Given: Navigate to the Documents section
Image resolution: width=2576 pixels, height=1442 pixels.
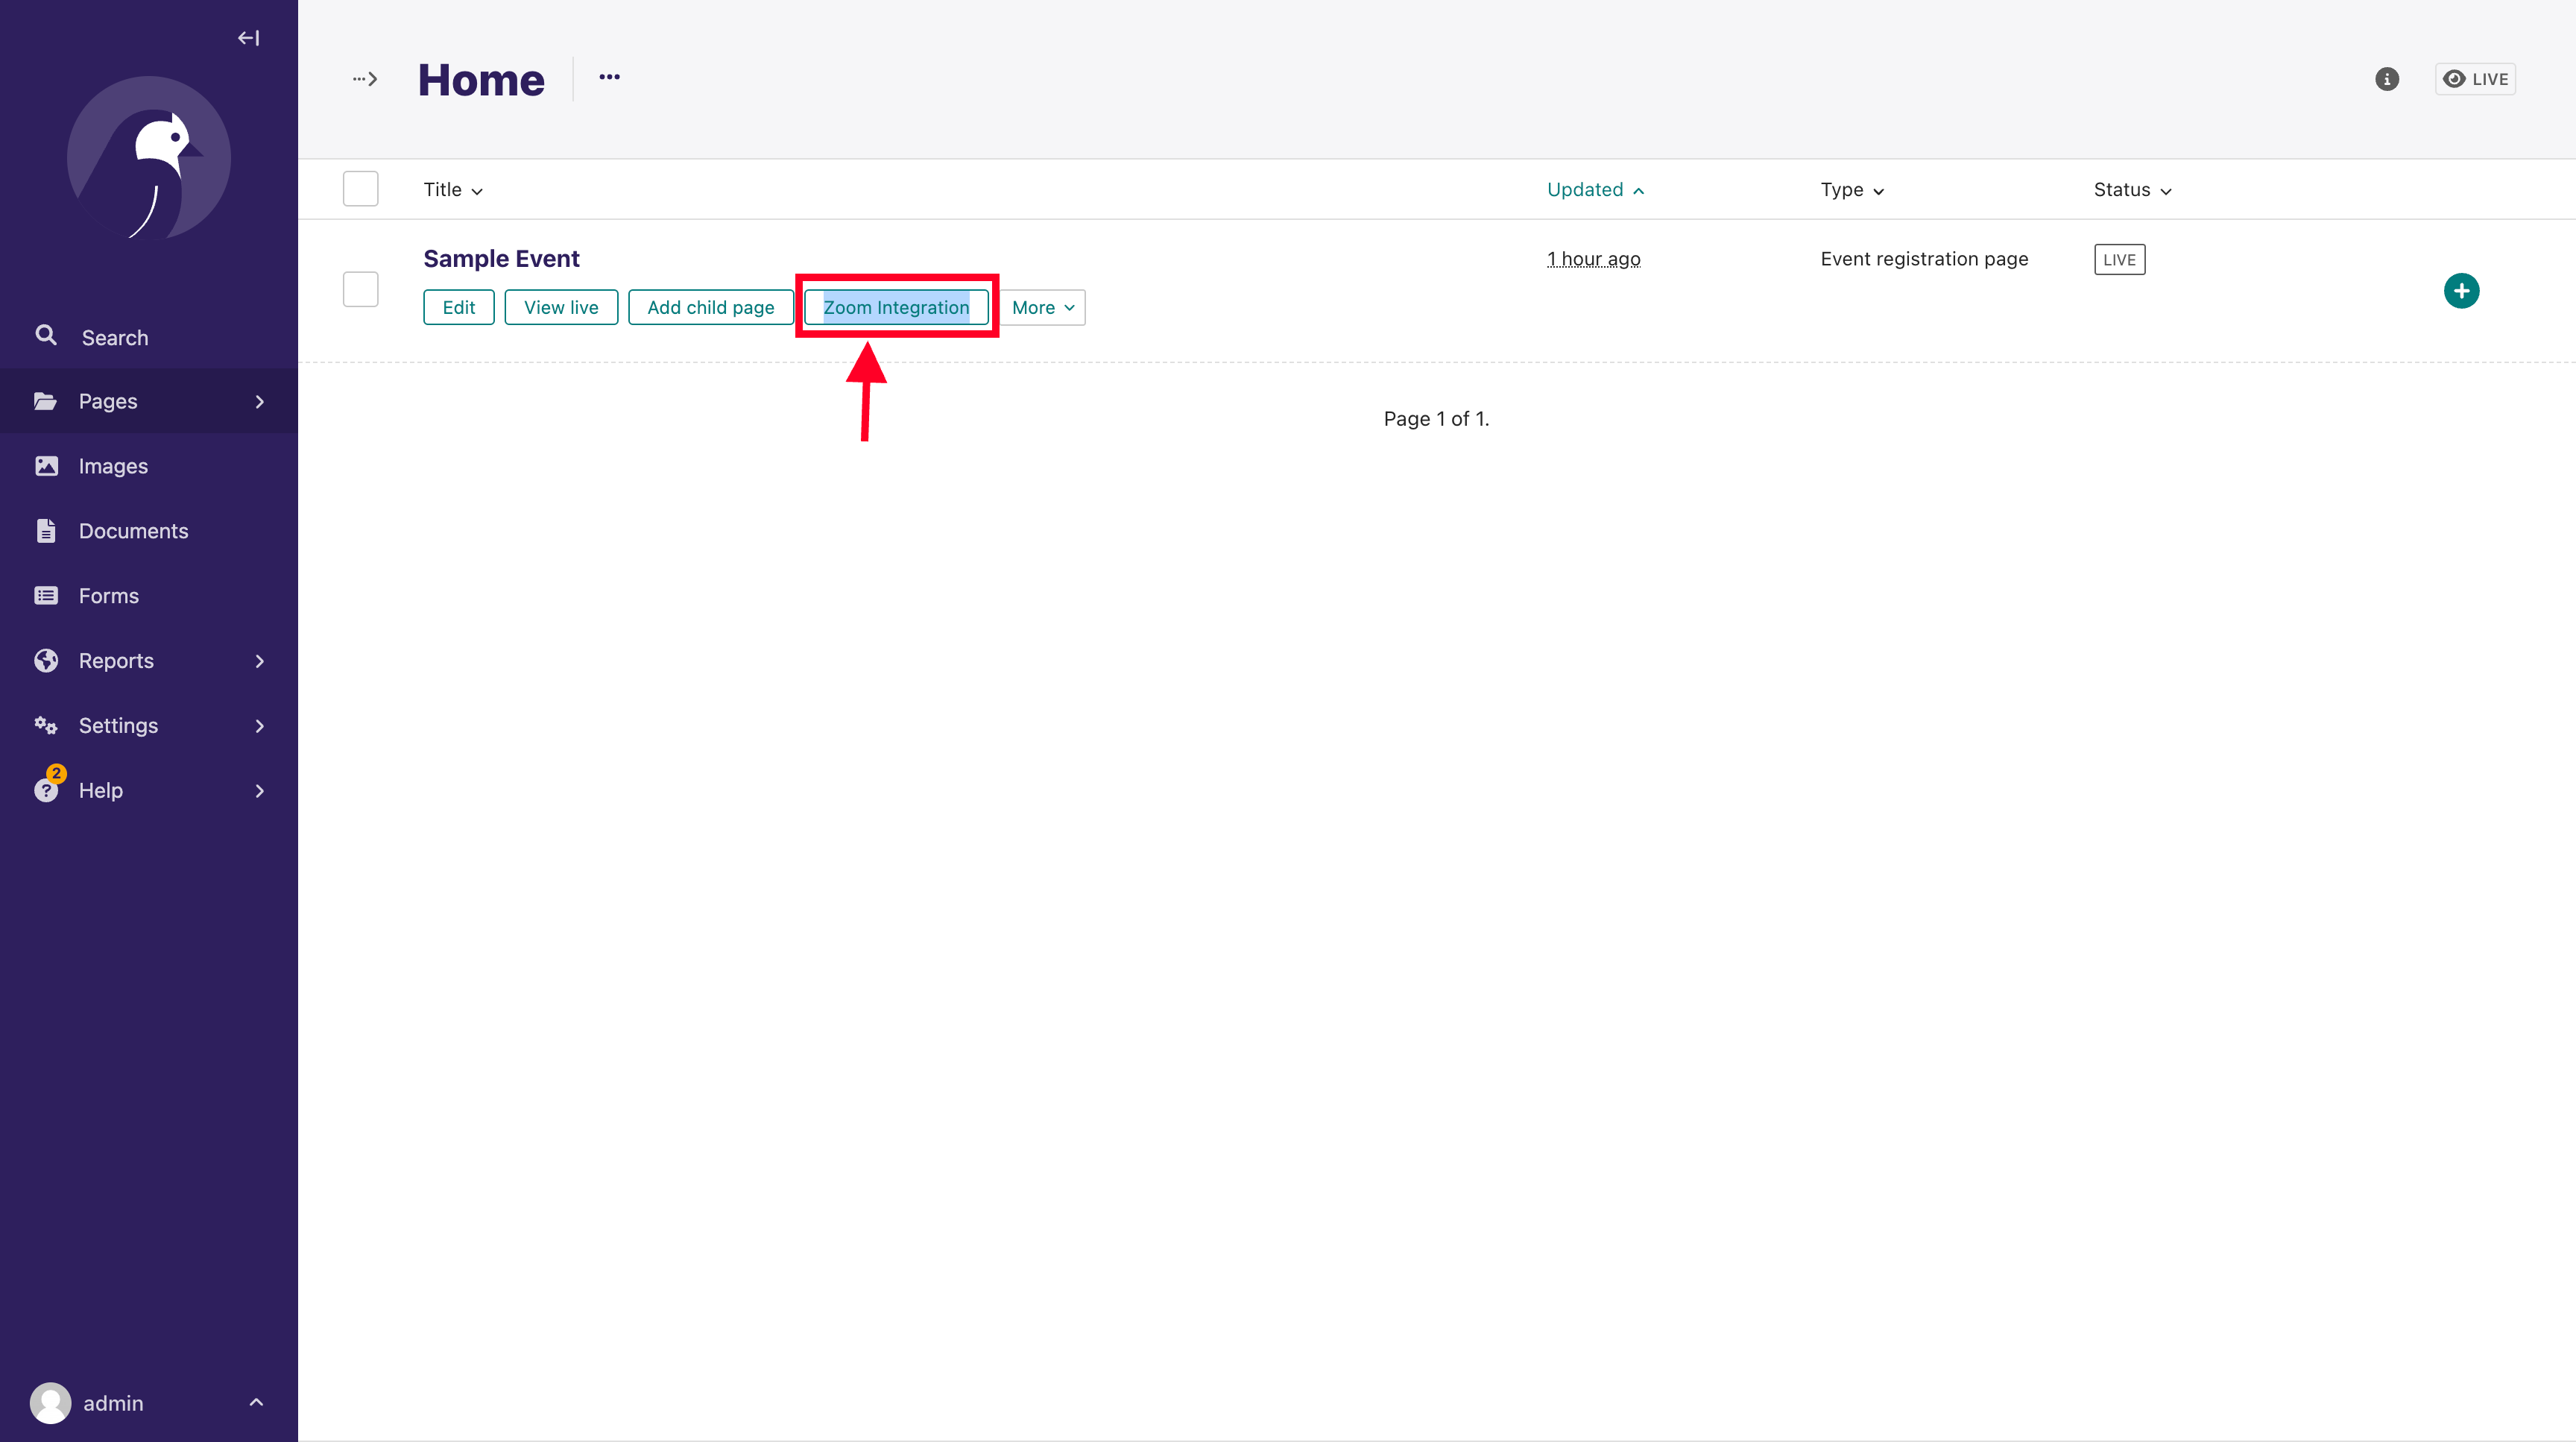Looking at the screenshot, I should tap(133, 529).
